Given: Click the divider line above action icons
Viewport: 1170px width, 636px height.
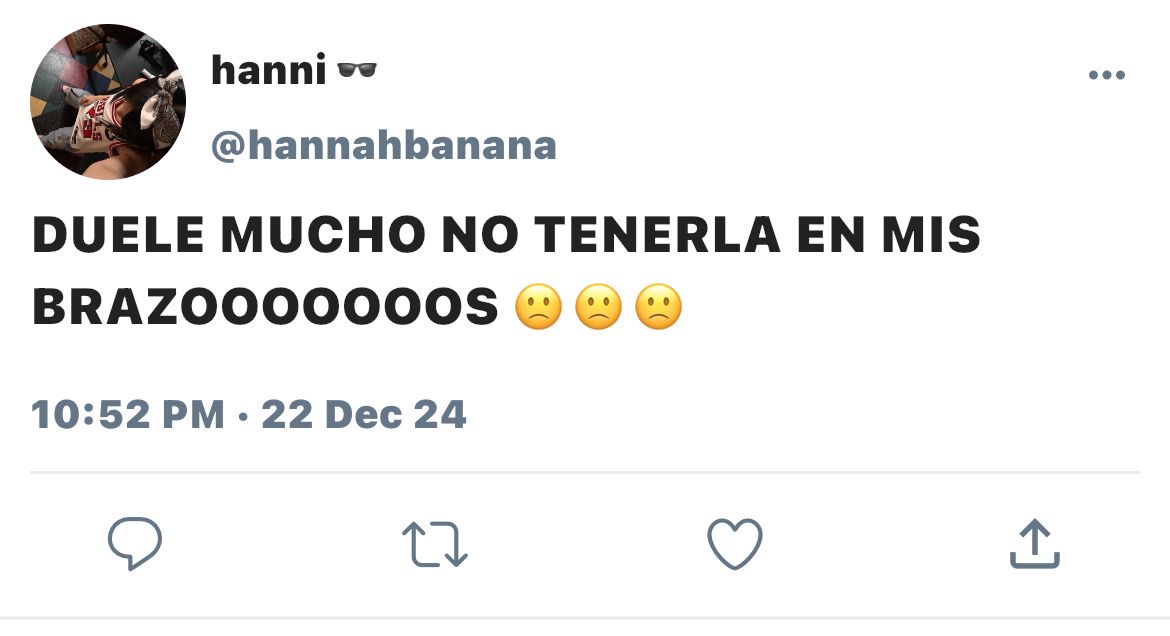Looking at the screenshot, I should 585,473.
